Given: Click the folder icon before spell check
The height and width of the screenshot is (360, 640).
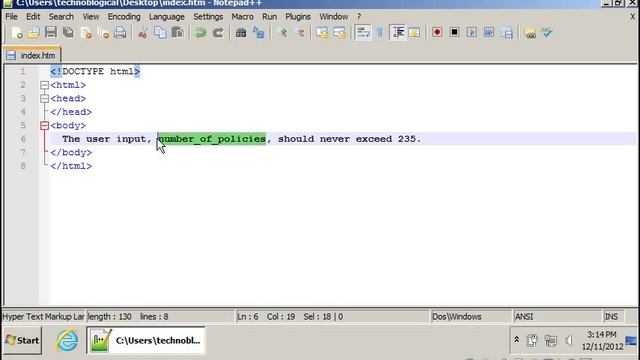Looking at the screenshot, I should point(530,33).
